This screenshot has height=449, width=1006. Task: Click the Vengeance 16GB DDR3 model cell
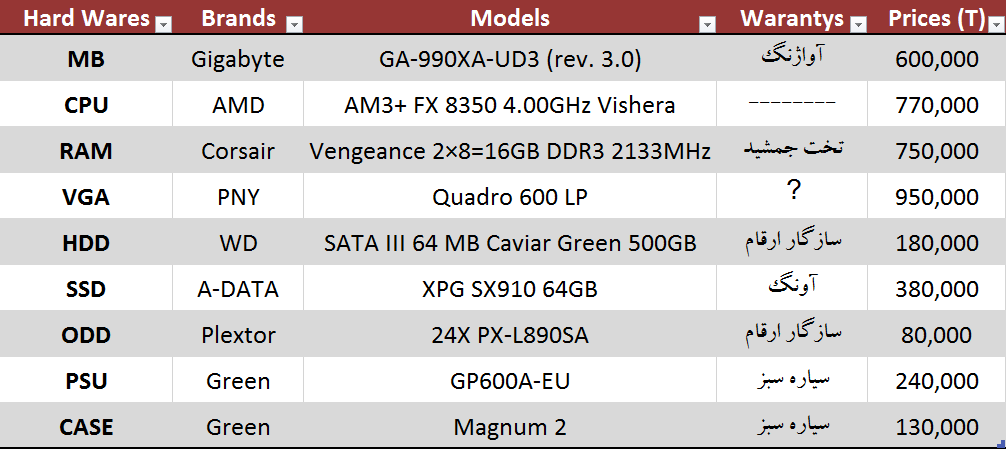(x=510, y=151)
